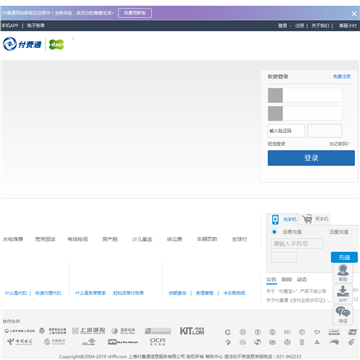Switch to the 公告 tab
Screen dimensions: 360x360
pyautogui.click(x=271, y=279)
